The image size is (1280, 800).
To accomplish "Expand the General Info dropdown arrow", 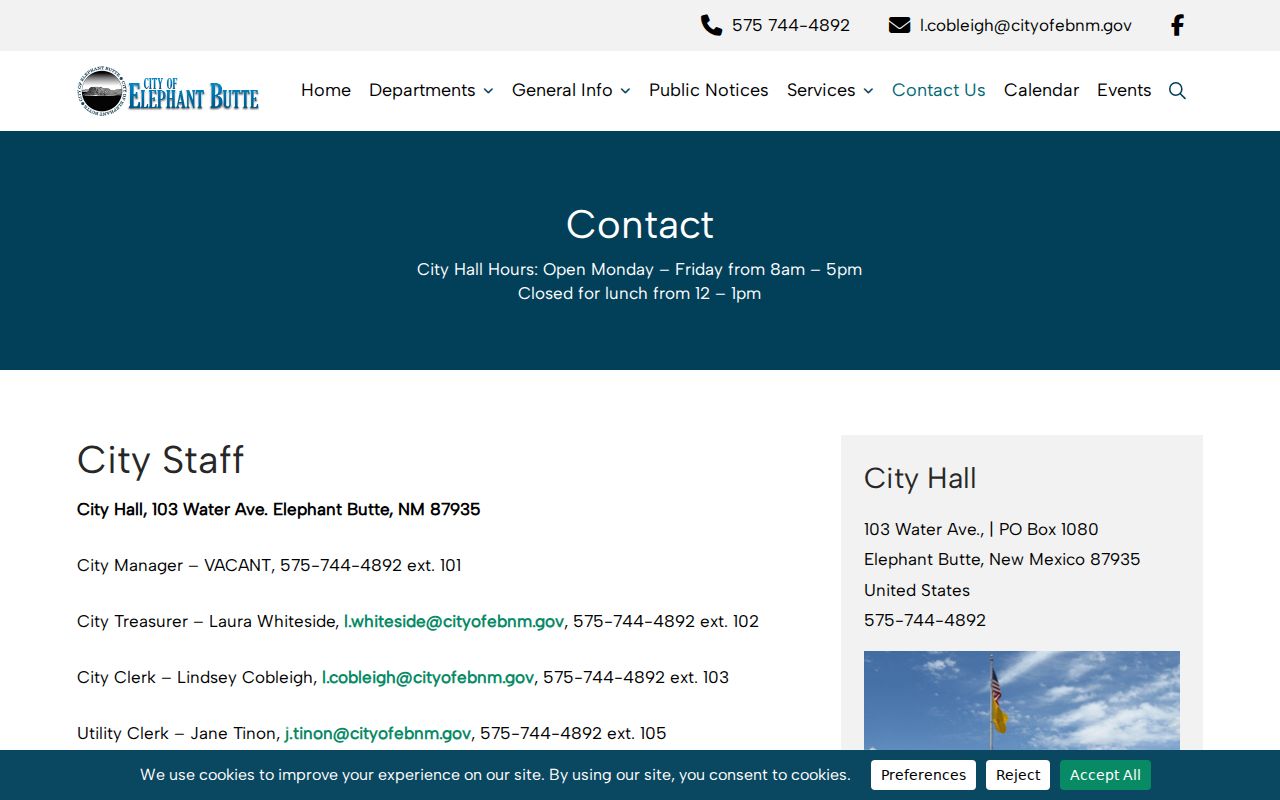I will pyautogui.click(x=625, y=91).
